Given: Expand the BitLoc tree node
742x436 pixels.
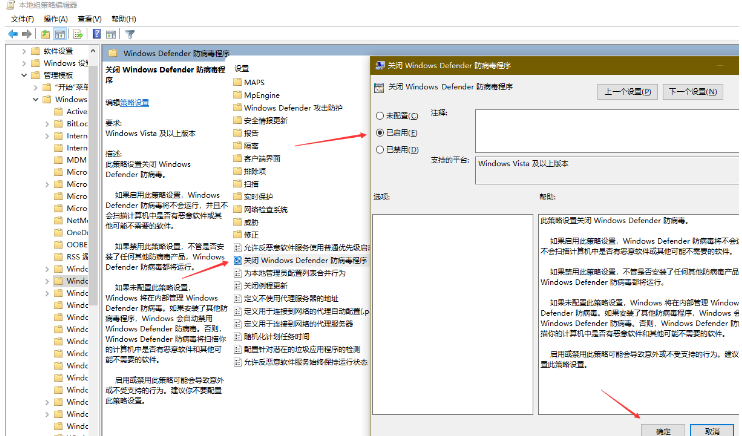Looking at the screenshot, I should (x=47, y=124).
